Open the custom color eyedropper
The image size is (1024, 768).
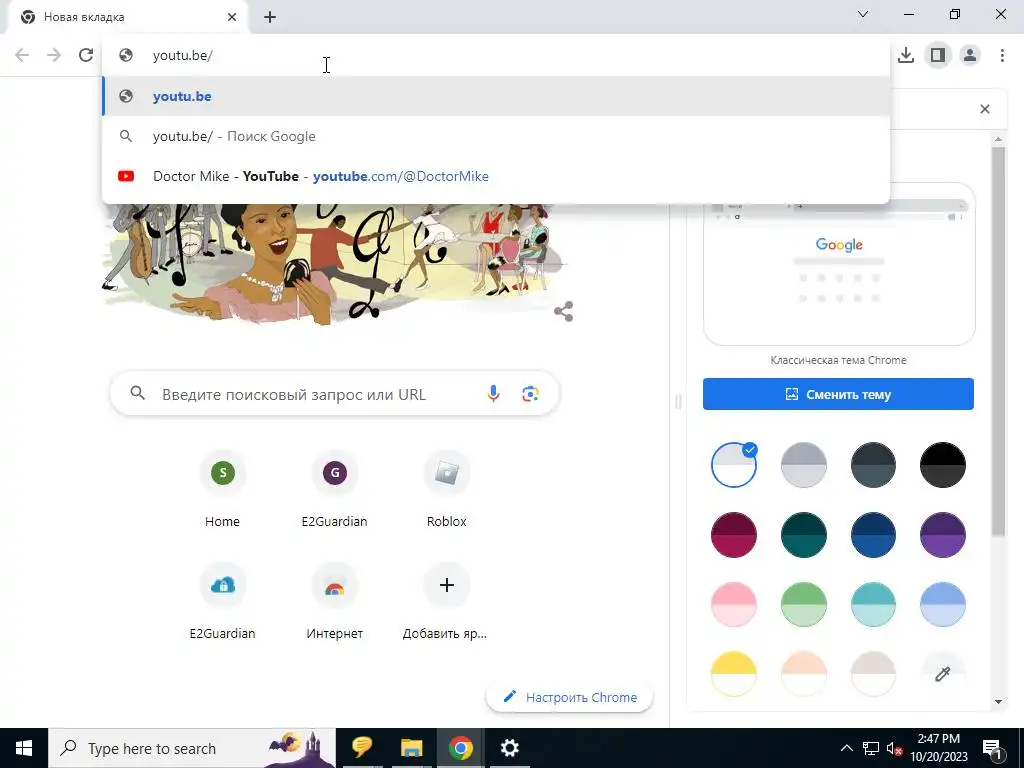pos(942,674)
